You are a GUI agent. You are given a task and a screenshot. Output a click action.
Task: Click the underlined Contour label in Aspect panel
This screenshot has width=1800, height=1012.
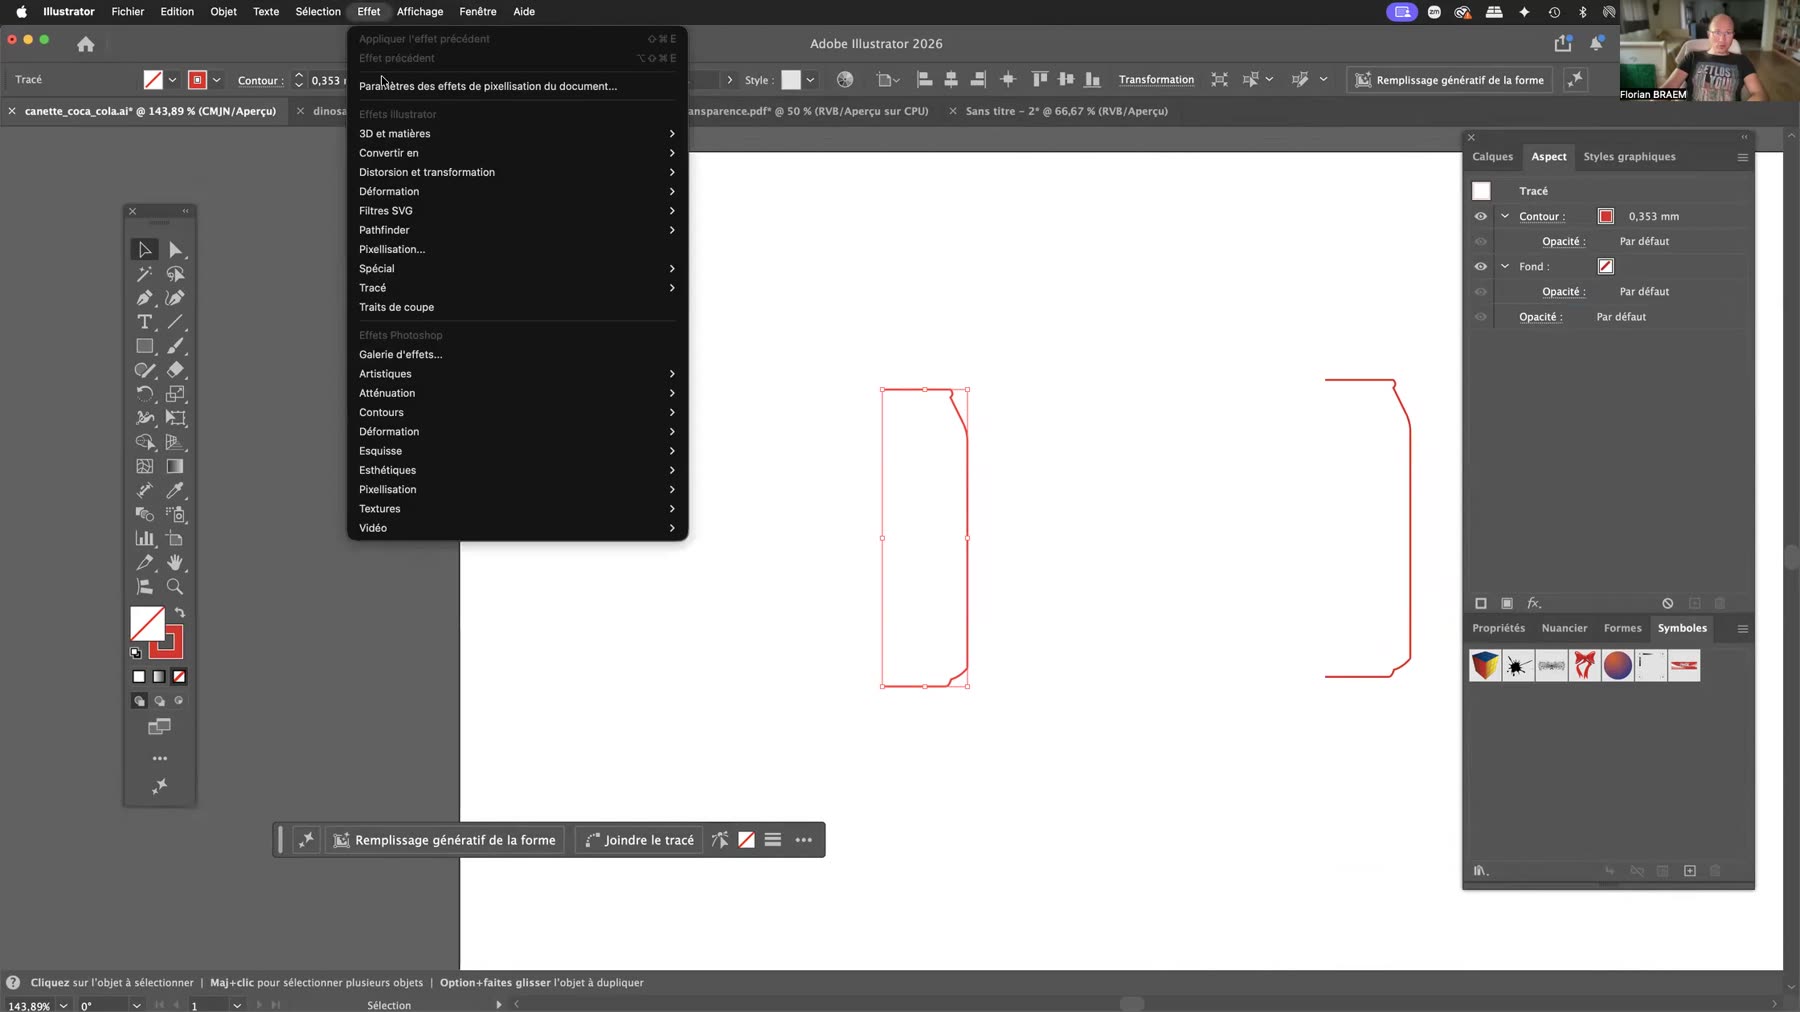[x=1541, y=216]
